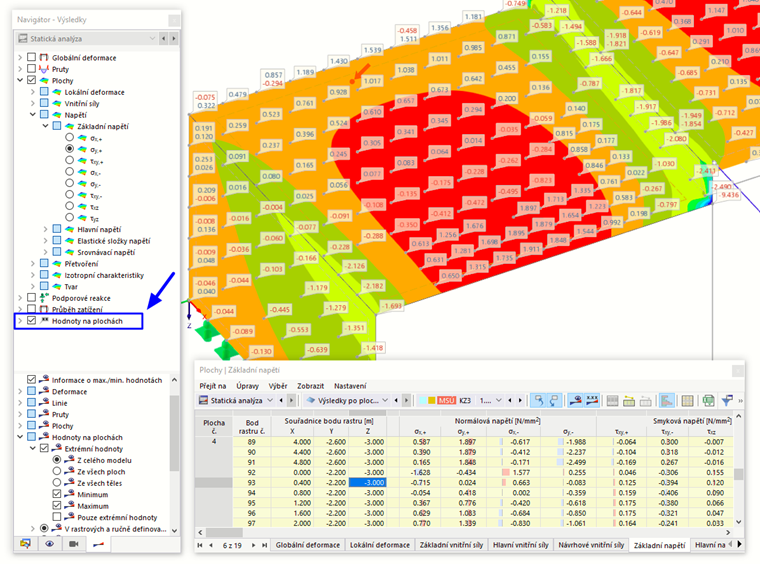Toggle the colored bars in table icon
The image size is (760, 564).
[x=667, y=400]
